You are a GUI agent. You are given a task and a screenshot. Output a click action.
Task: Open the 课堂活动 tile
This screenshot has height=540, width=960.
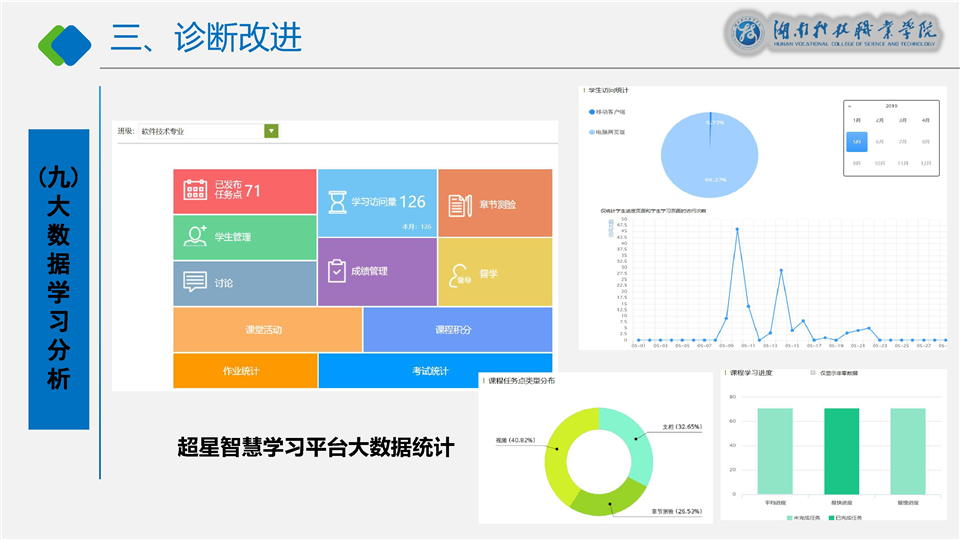tap(267, 329)
